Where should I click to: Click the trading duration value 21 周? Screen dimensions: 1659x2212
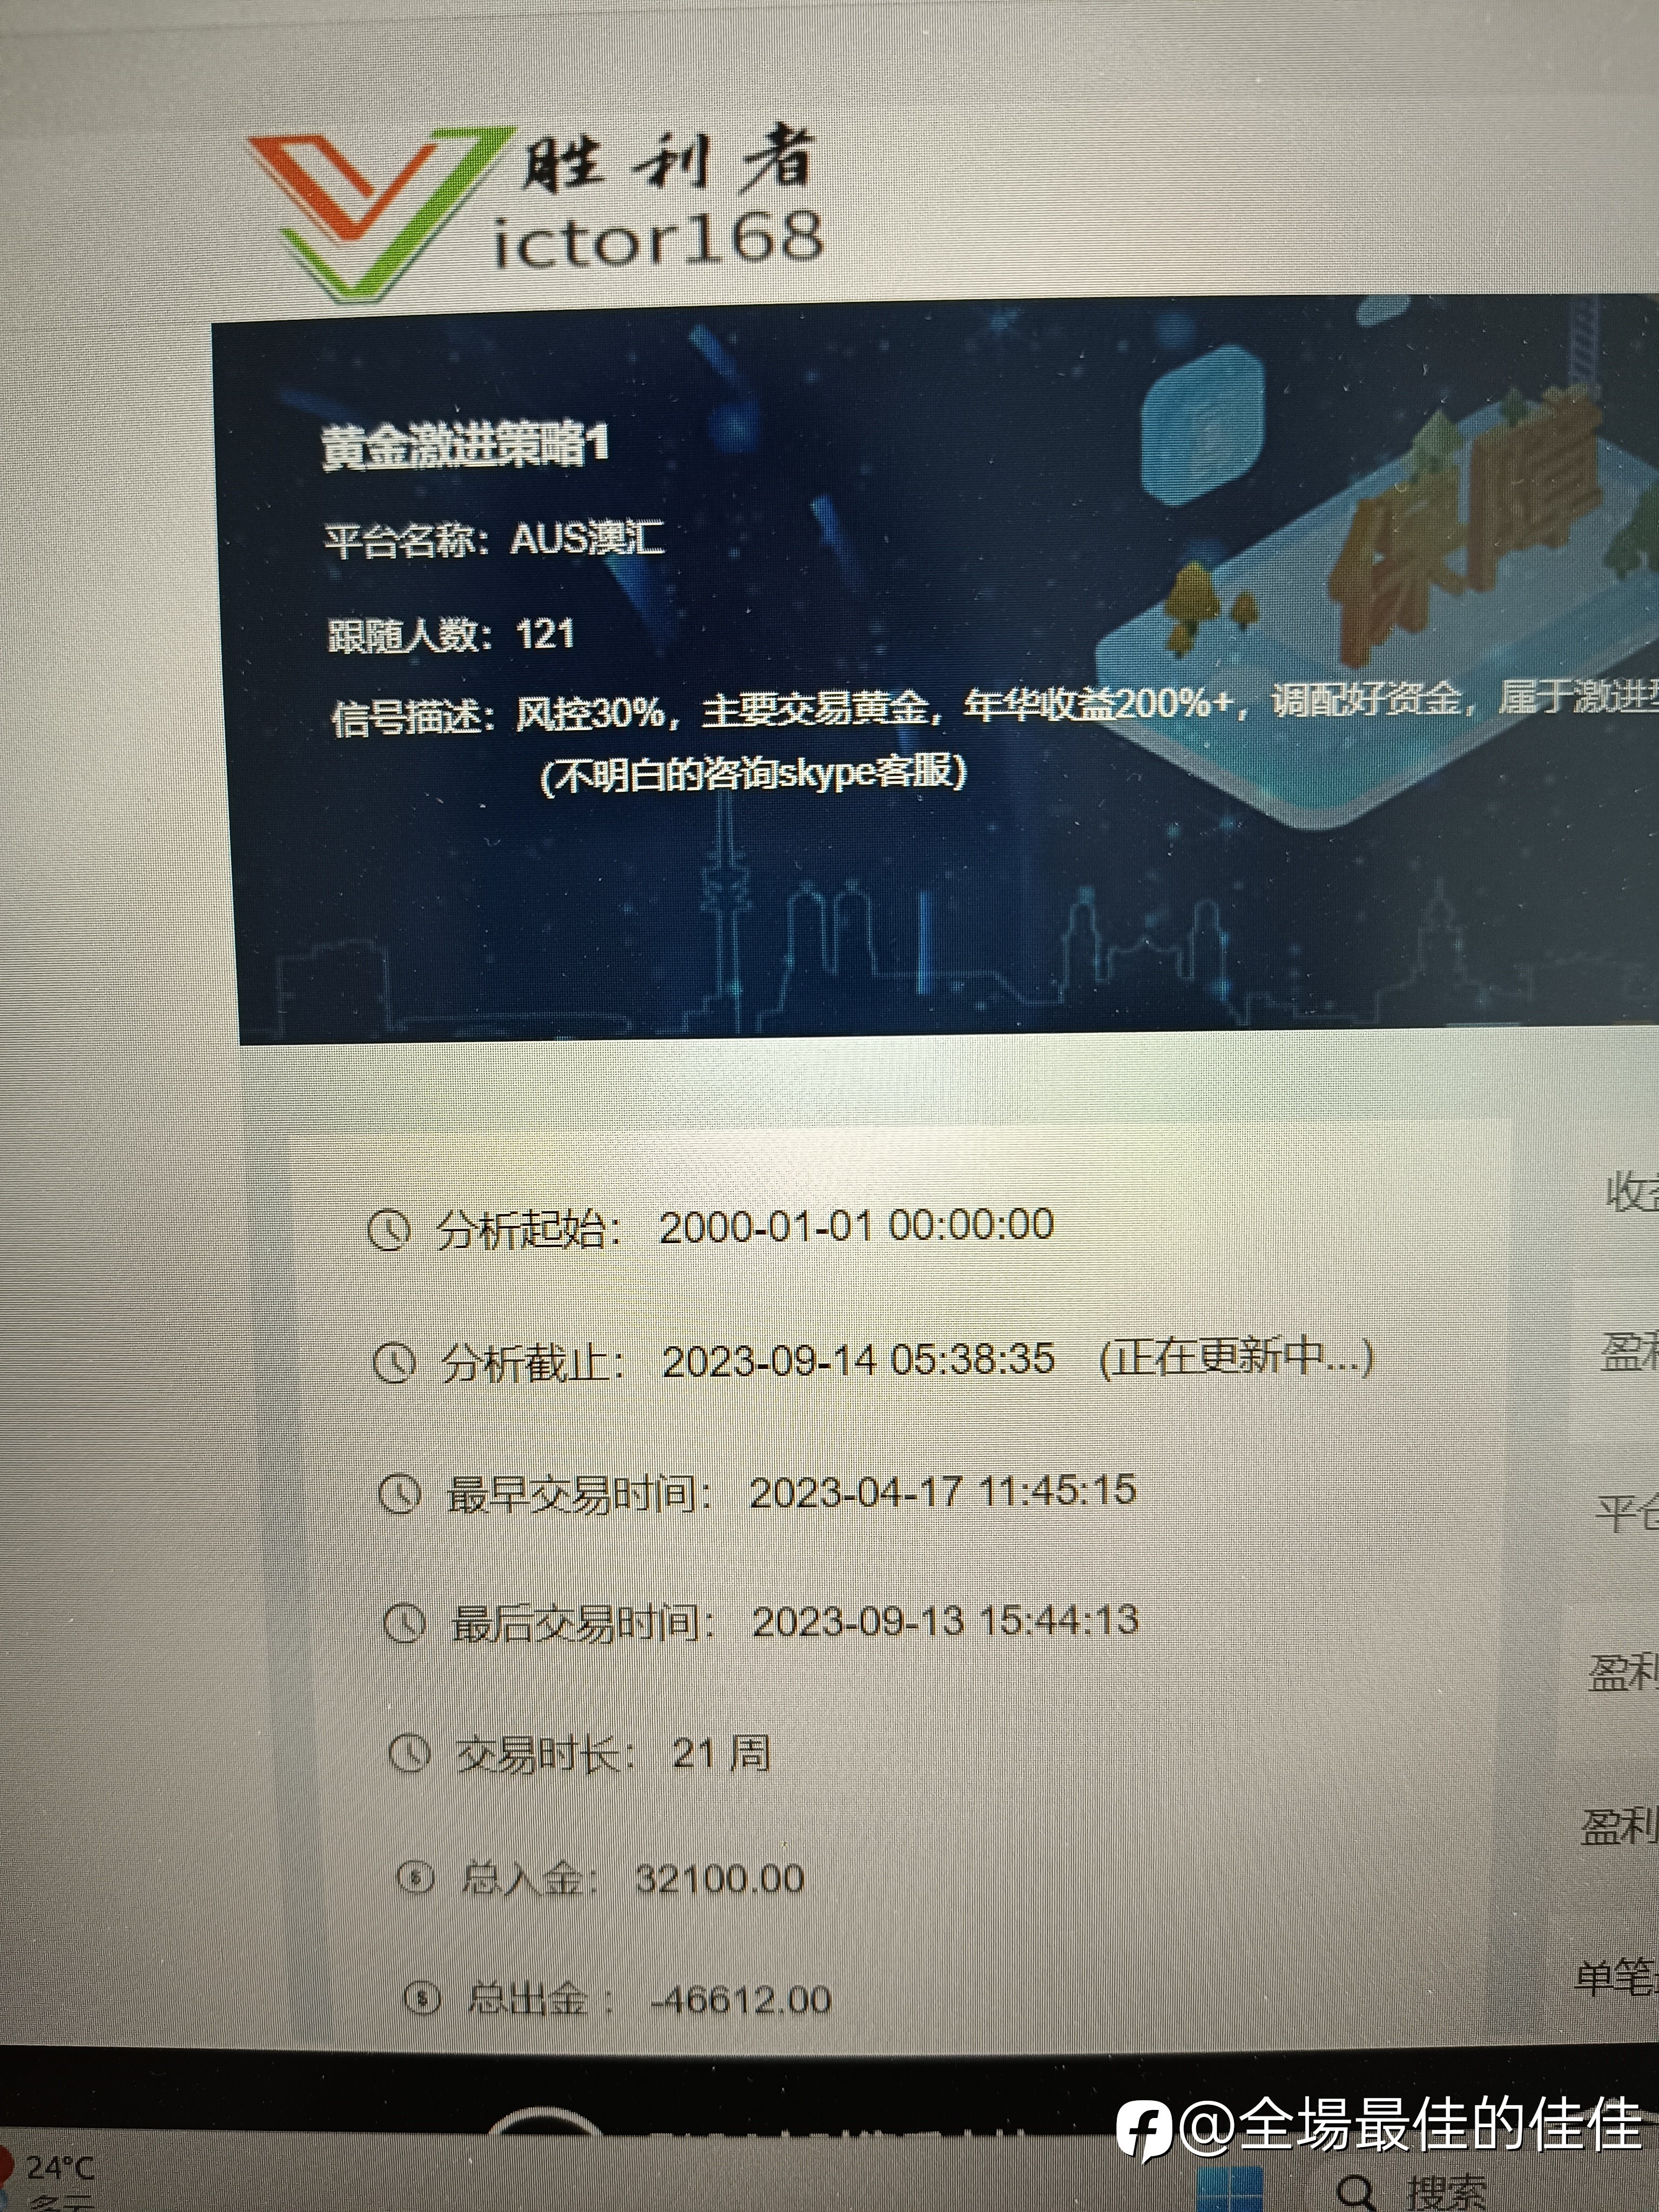point(721,1752)
